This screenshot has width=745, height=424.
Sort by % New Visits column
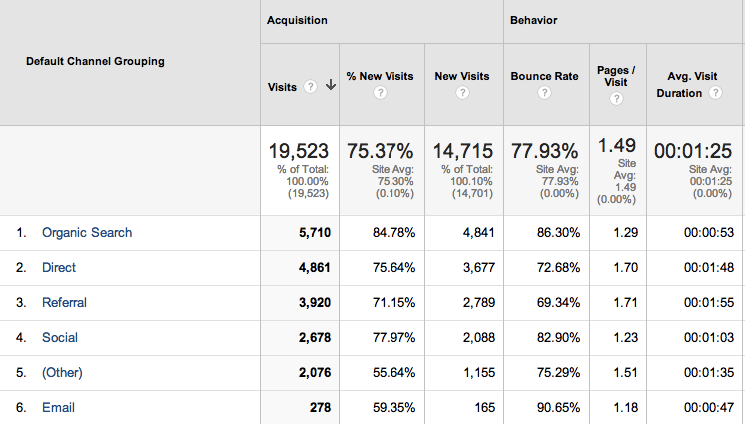tap(380, 76)
